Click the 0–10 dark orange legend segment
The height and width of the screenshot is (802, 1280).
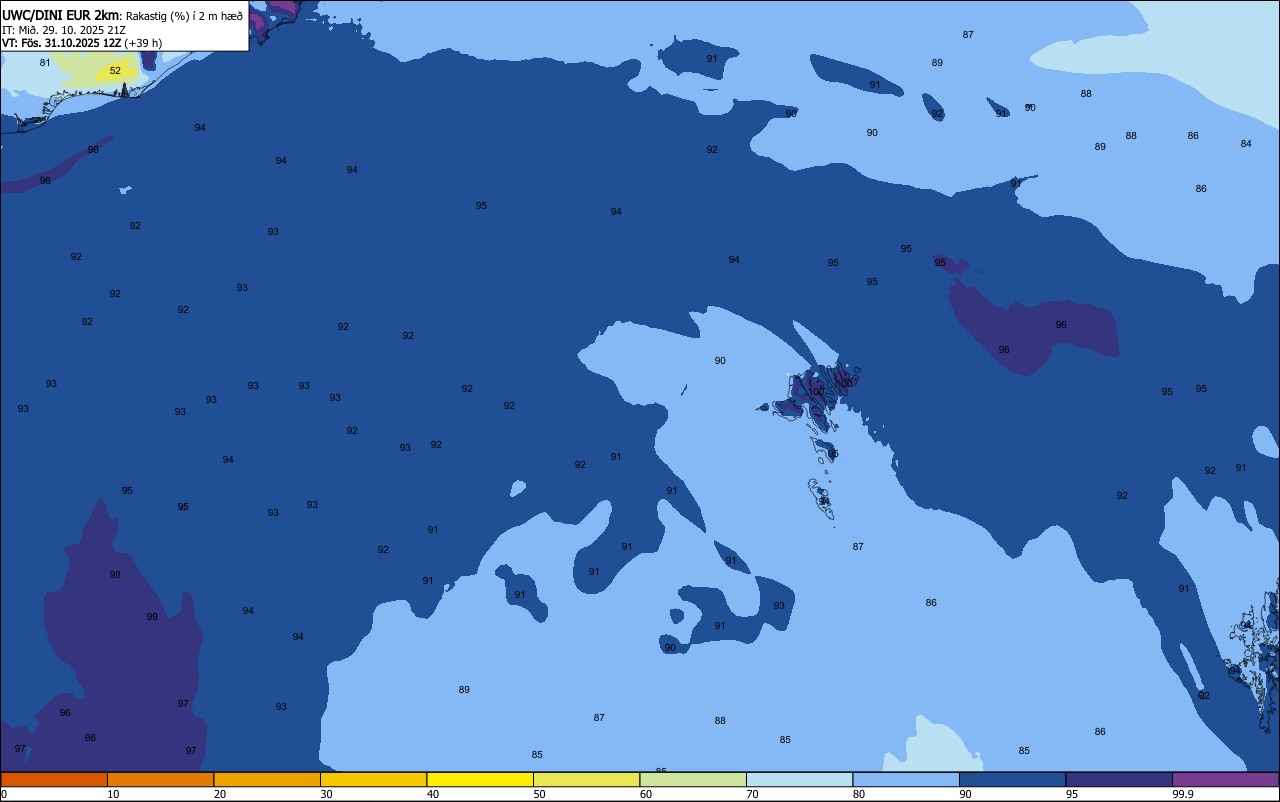tap(54, 779)
